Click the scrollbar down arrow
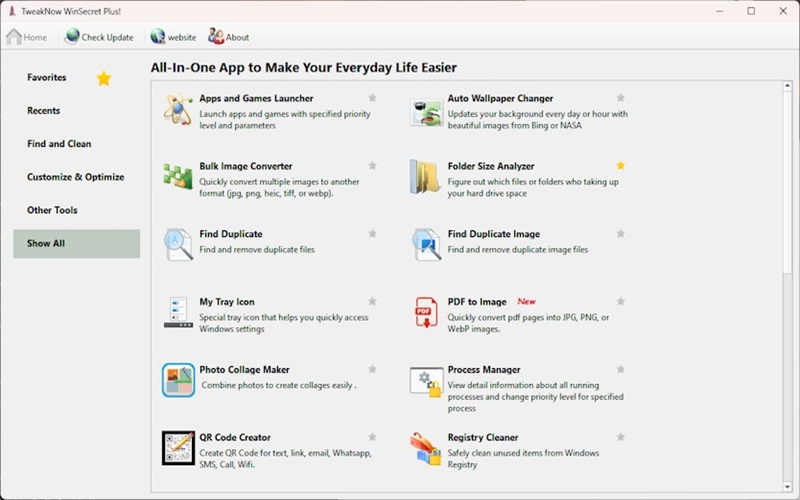800x500 pixels. click(x=787, y=487)
